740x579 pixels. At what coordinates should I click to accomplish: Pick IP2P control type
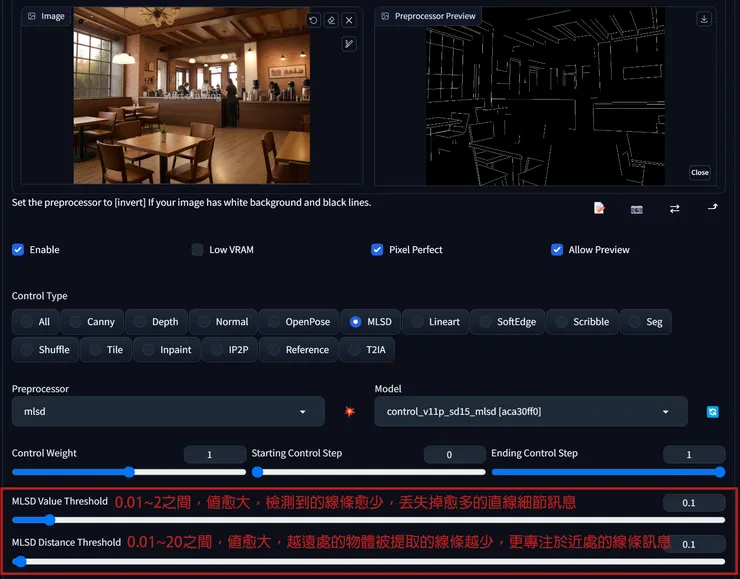[230, 350]
